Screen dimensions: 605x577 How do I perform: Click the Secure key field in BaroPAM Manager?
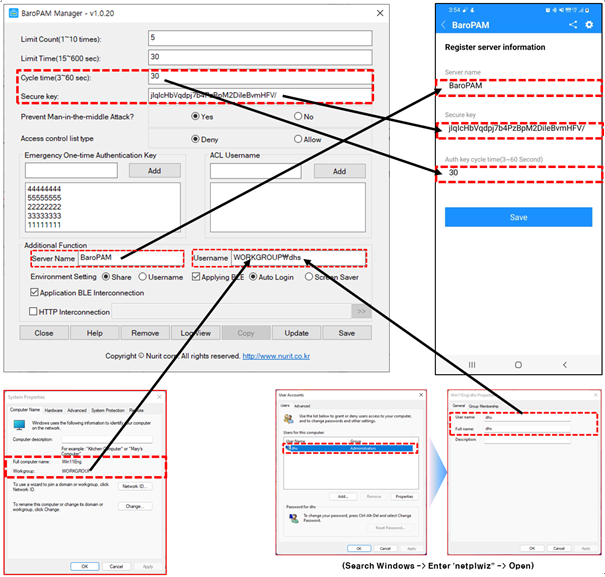coord(260,95)
